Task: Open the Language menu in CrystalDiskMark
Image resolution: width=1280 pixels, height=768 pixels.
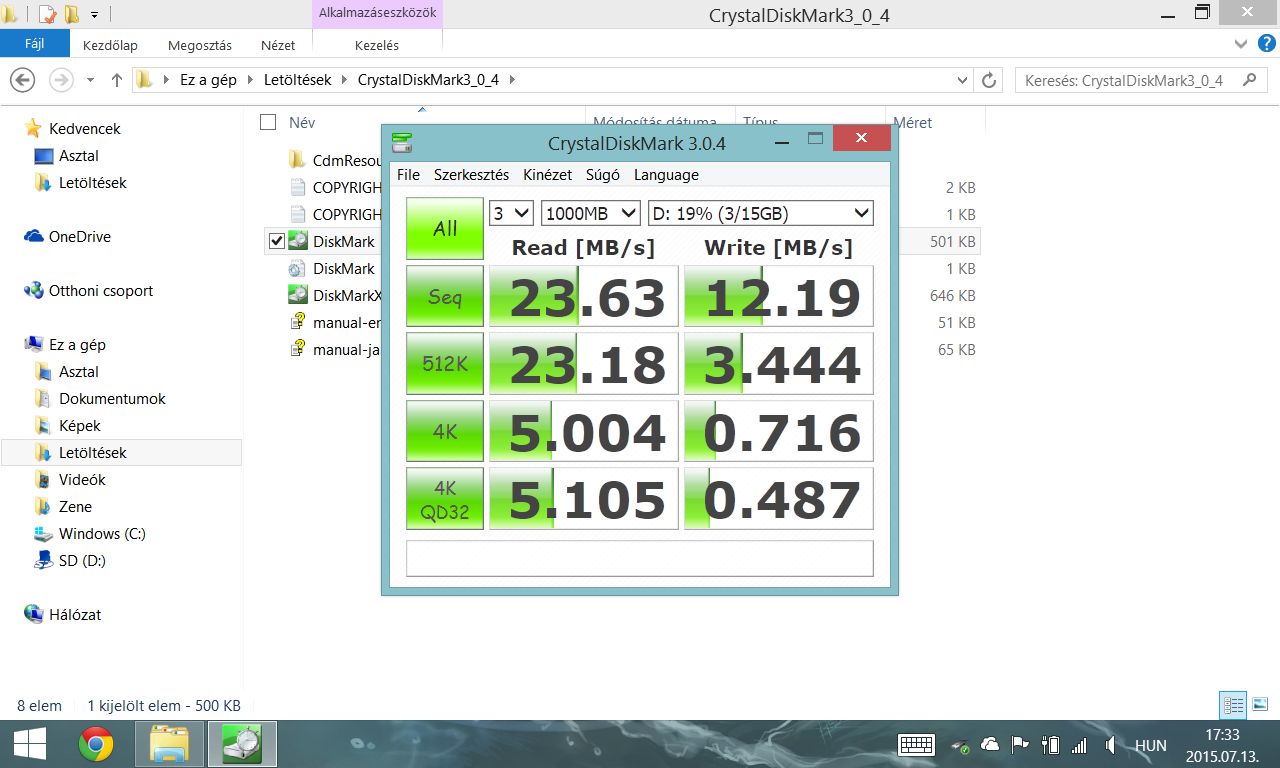Action: tap(666, 175)
